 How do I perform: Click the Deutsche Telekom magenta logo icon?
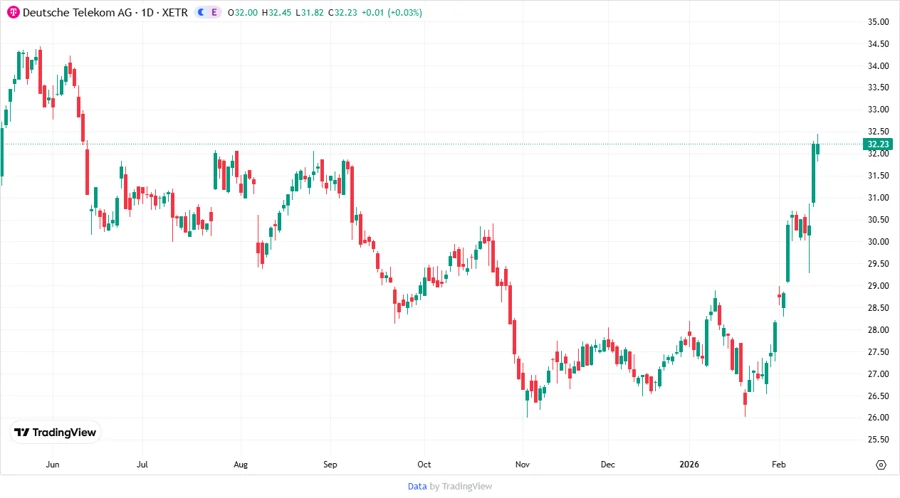coord(13,12)
